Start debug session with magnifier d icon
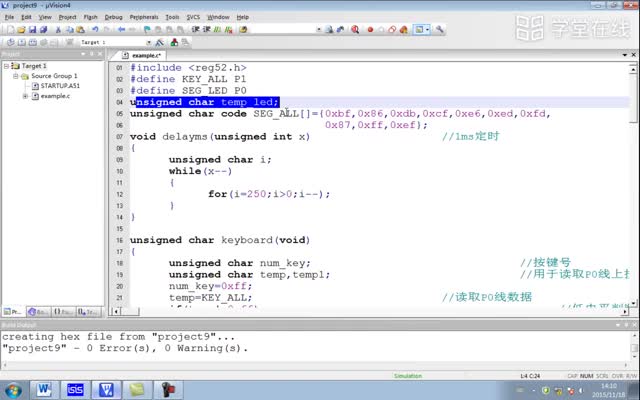Image resolution: width=640 pixels, height=400 pixels. click(x=355, y=29)
